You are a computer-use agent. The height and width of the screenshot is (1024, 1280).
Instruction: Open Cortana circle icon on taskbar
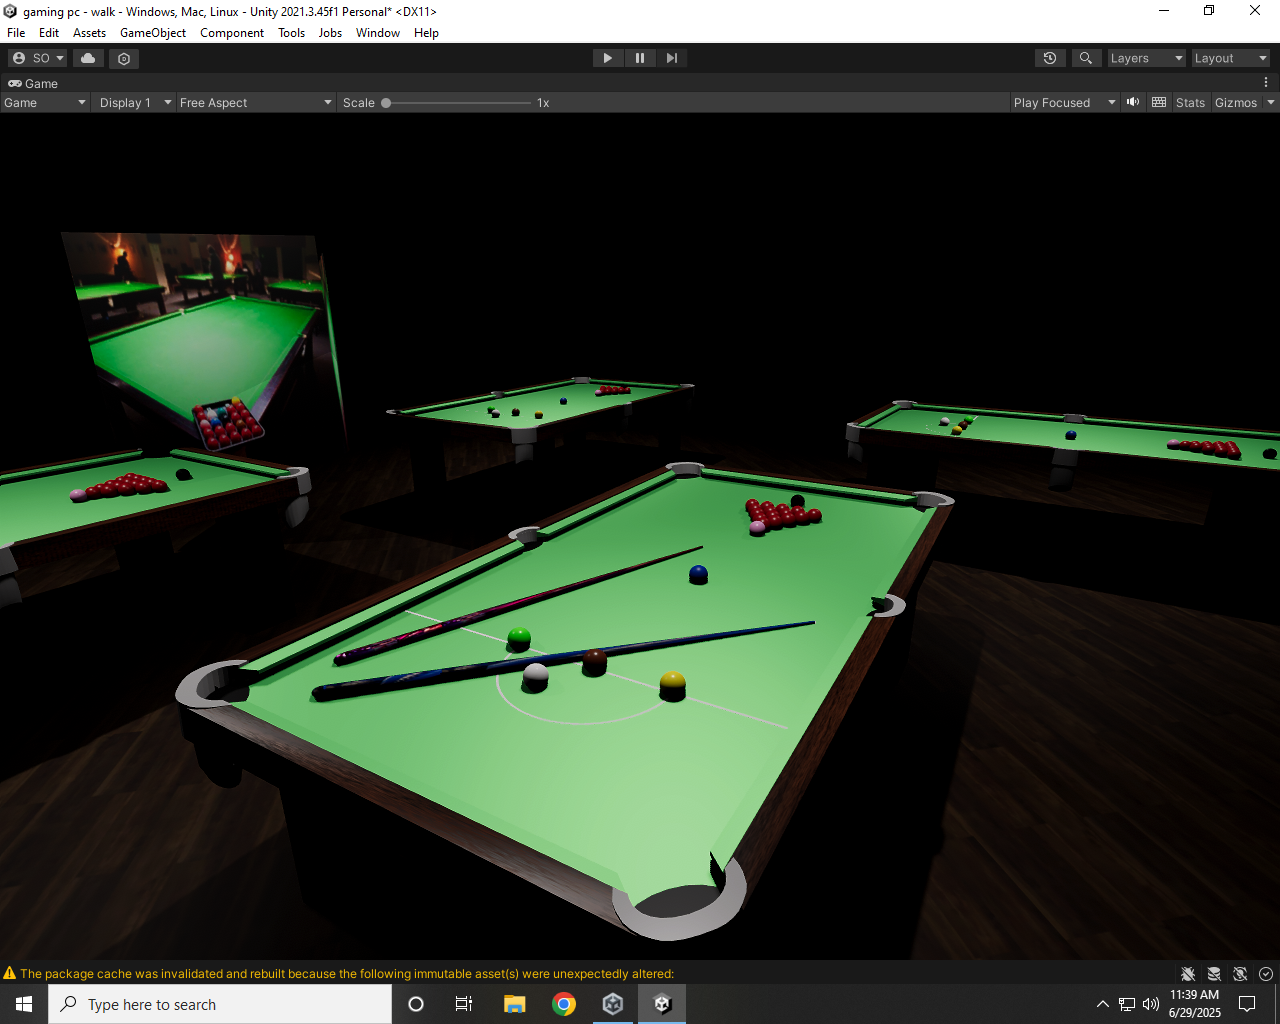[416, 1004]
